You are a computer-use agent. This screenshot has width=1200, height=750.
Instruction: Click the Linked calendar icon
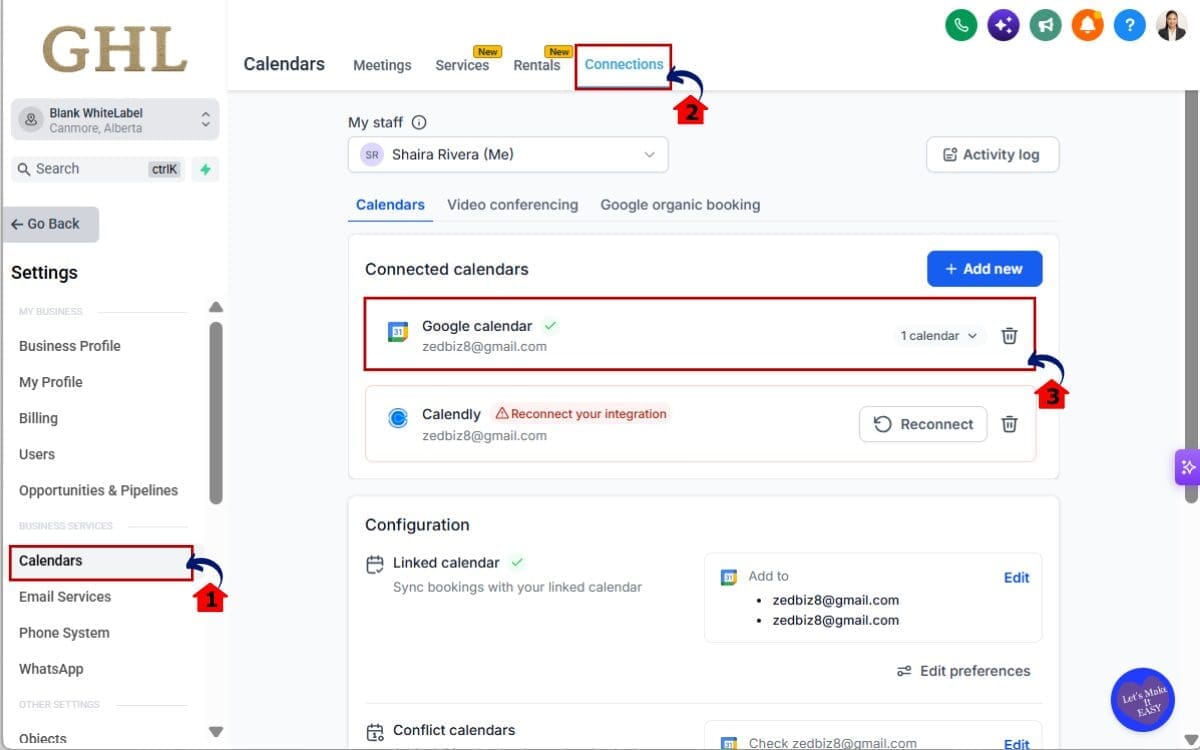[x=374, y=564]
